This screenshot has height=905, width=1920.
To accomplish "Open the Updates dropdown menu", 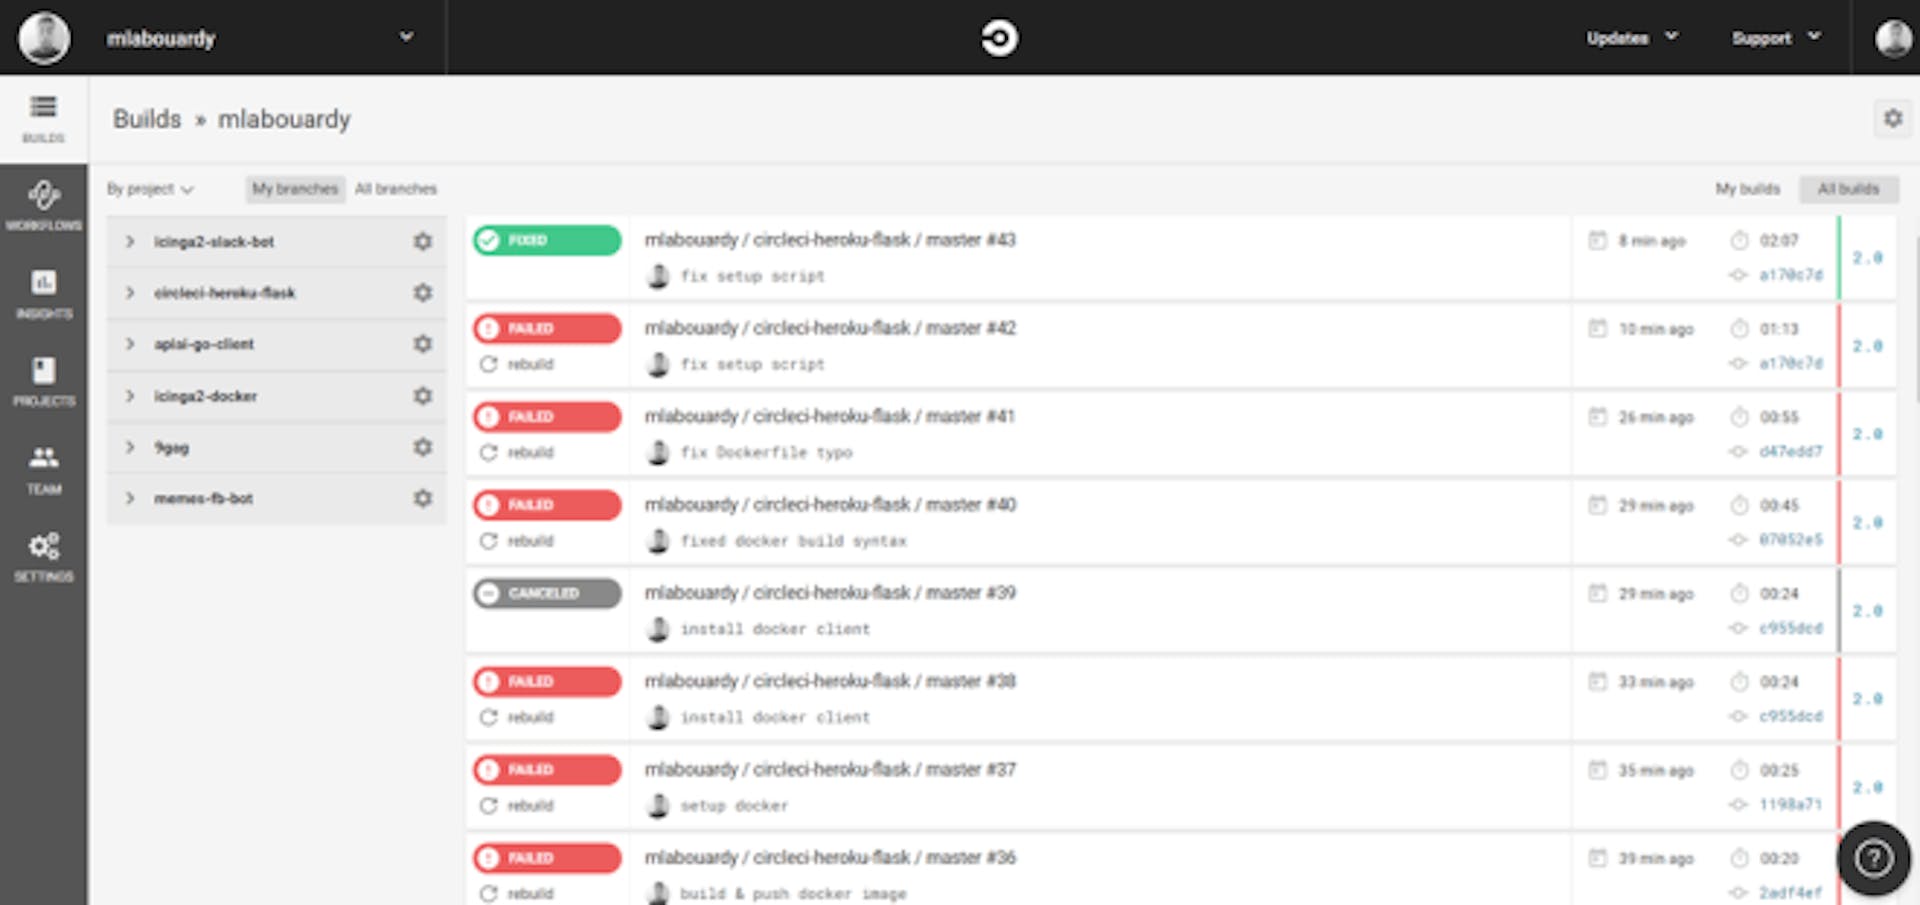I will (1632, 38).
